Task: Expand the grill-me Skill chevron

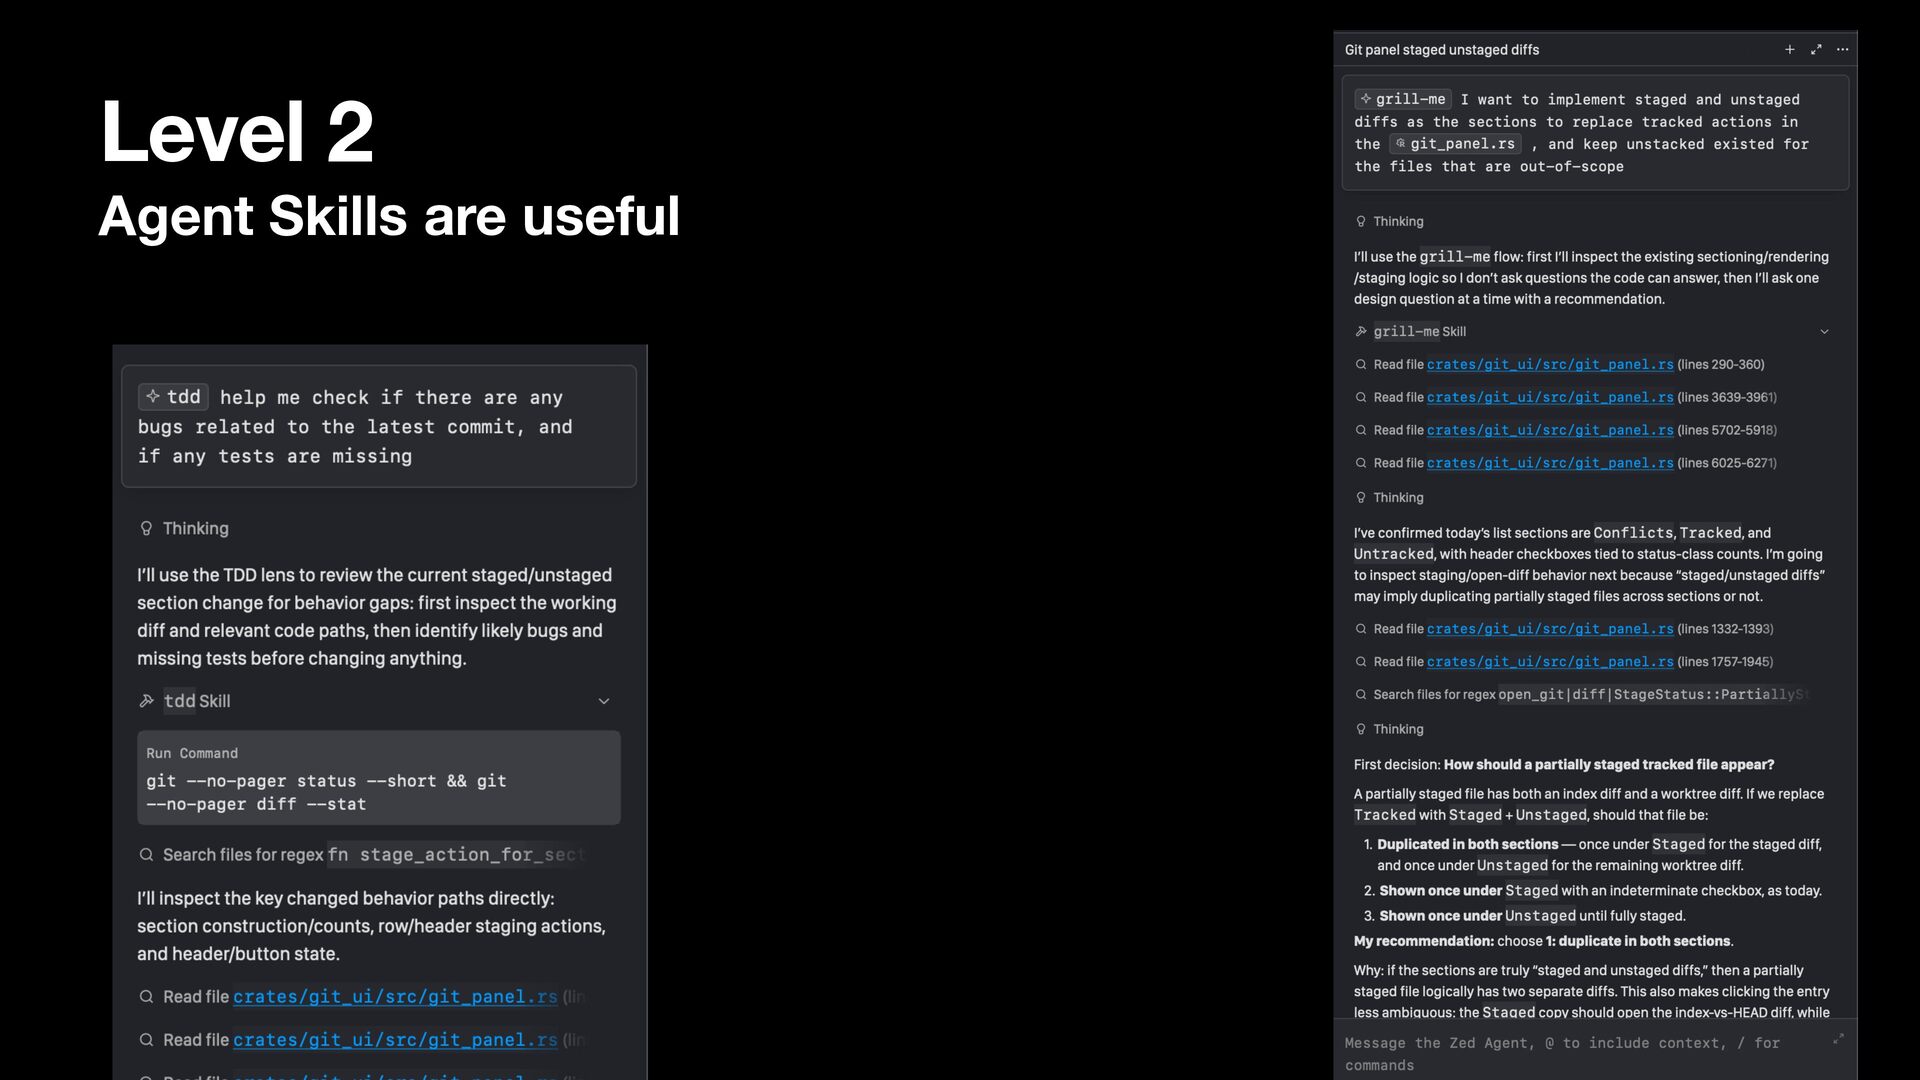Action: pyautogui.click(x=1824, y=331)
